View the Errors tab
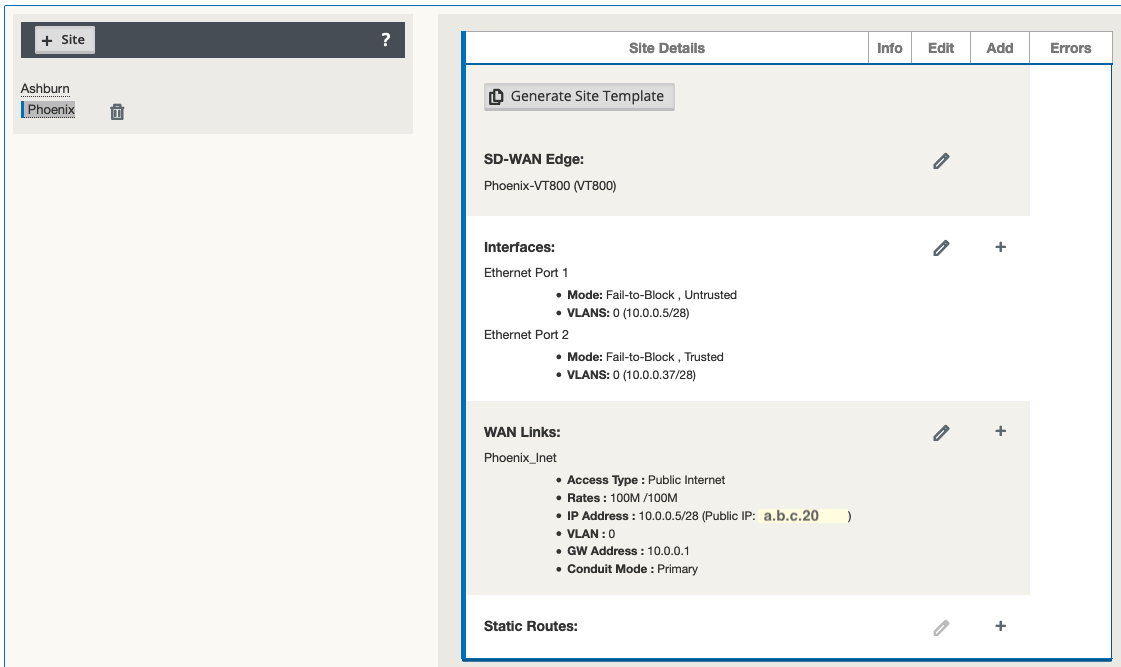Screen dimensions: 1121x667 click(x=1070, y=48)
